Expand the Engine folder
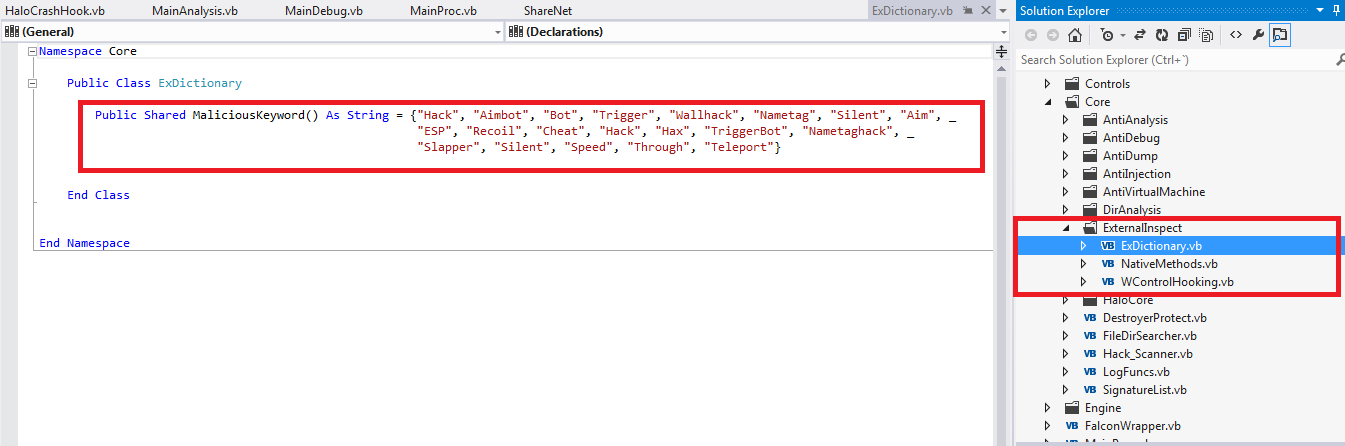The height and width of the screenshot is (446, 1345). click(x=1048, y=408)
